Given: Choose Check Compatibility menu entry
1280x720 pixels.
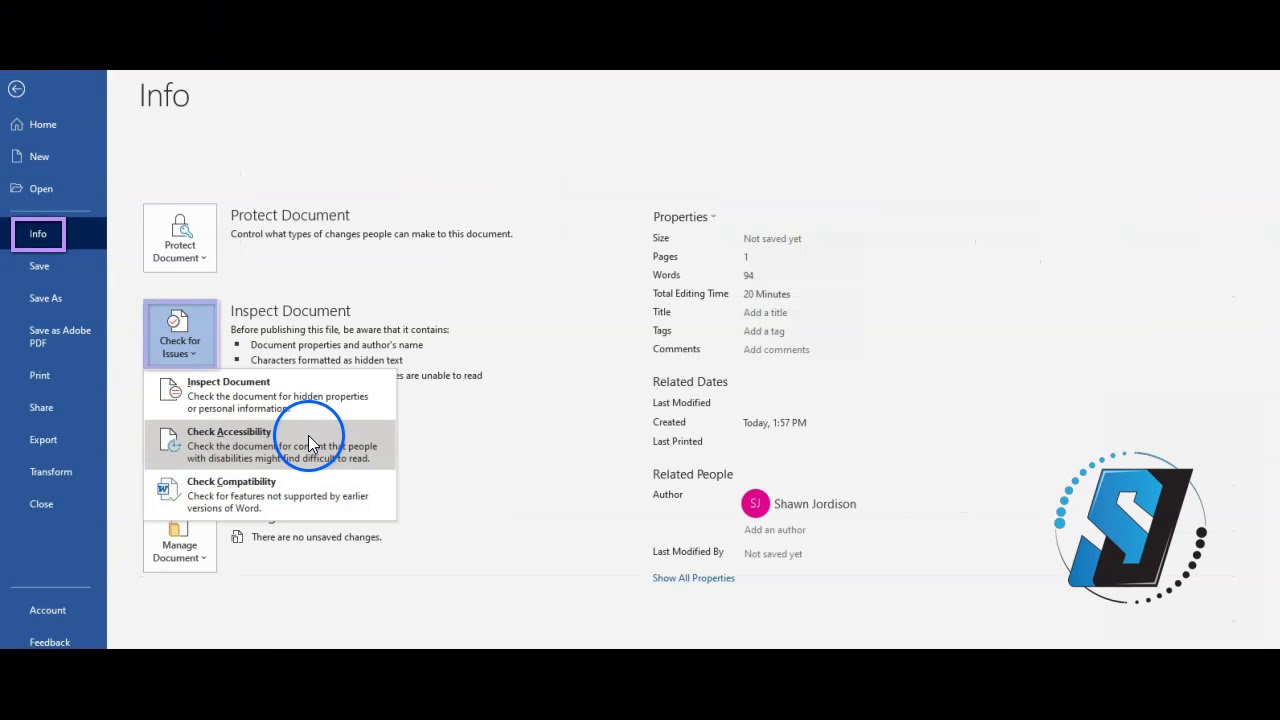Looking at the screenshot, I should 270,495.
